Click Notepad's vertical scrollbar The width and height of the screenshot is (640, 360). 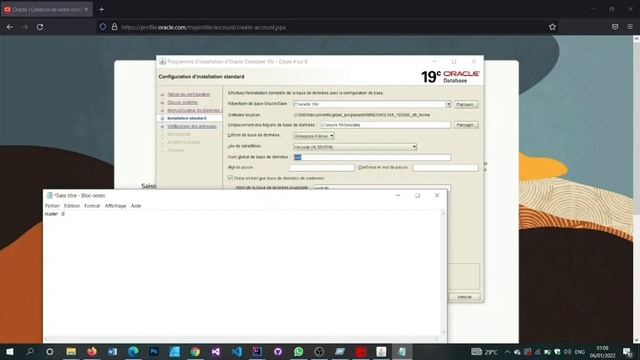443,273
